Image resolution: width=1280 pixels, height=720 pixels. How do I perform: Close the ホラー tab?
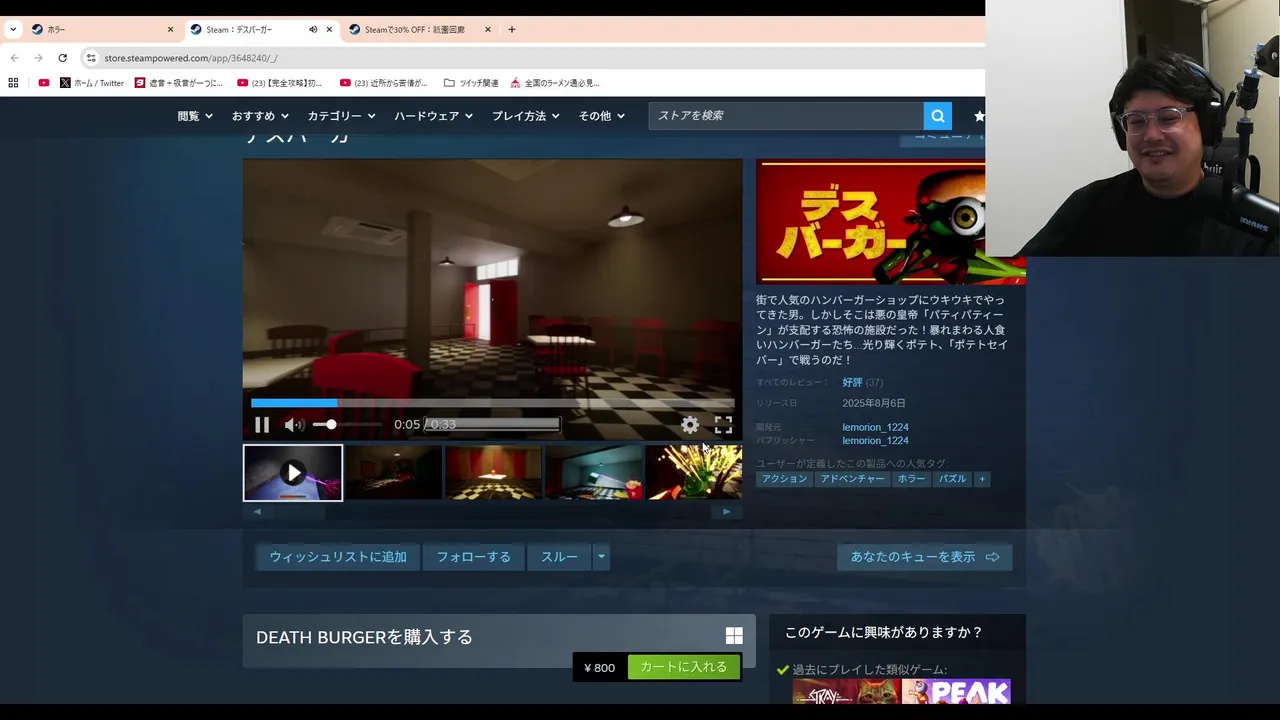[x=170, y=30]
